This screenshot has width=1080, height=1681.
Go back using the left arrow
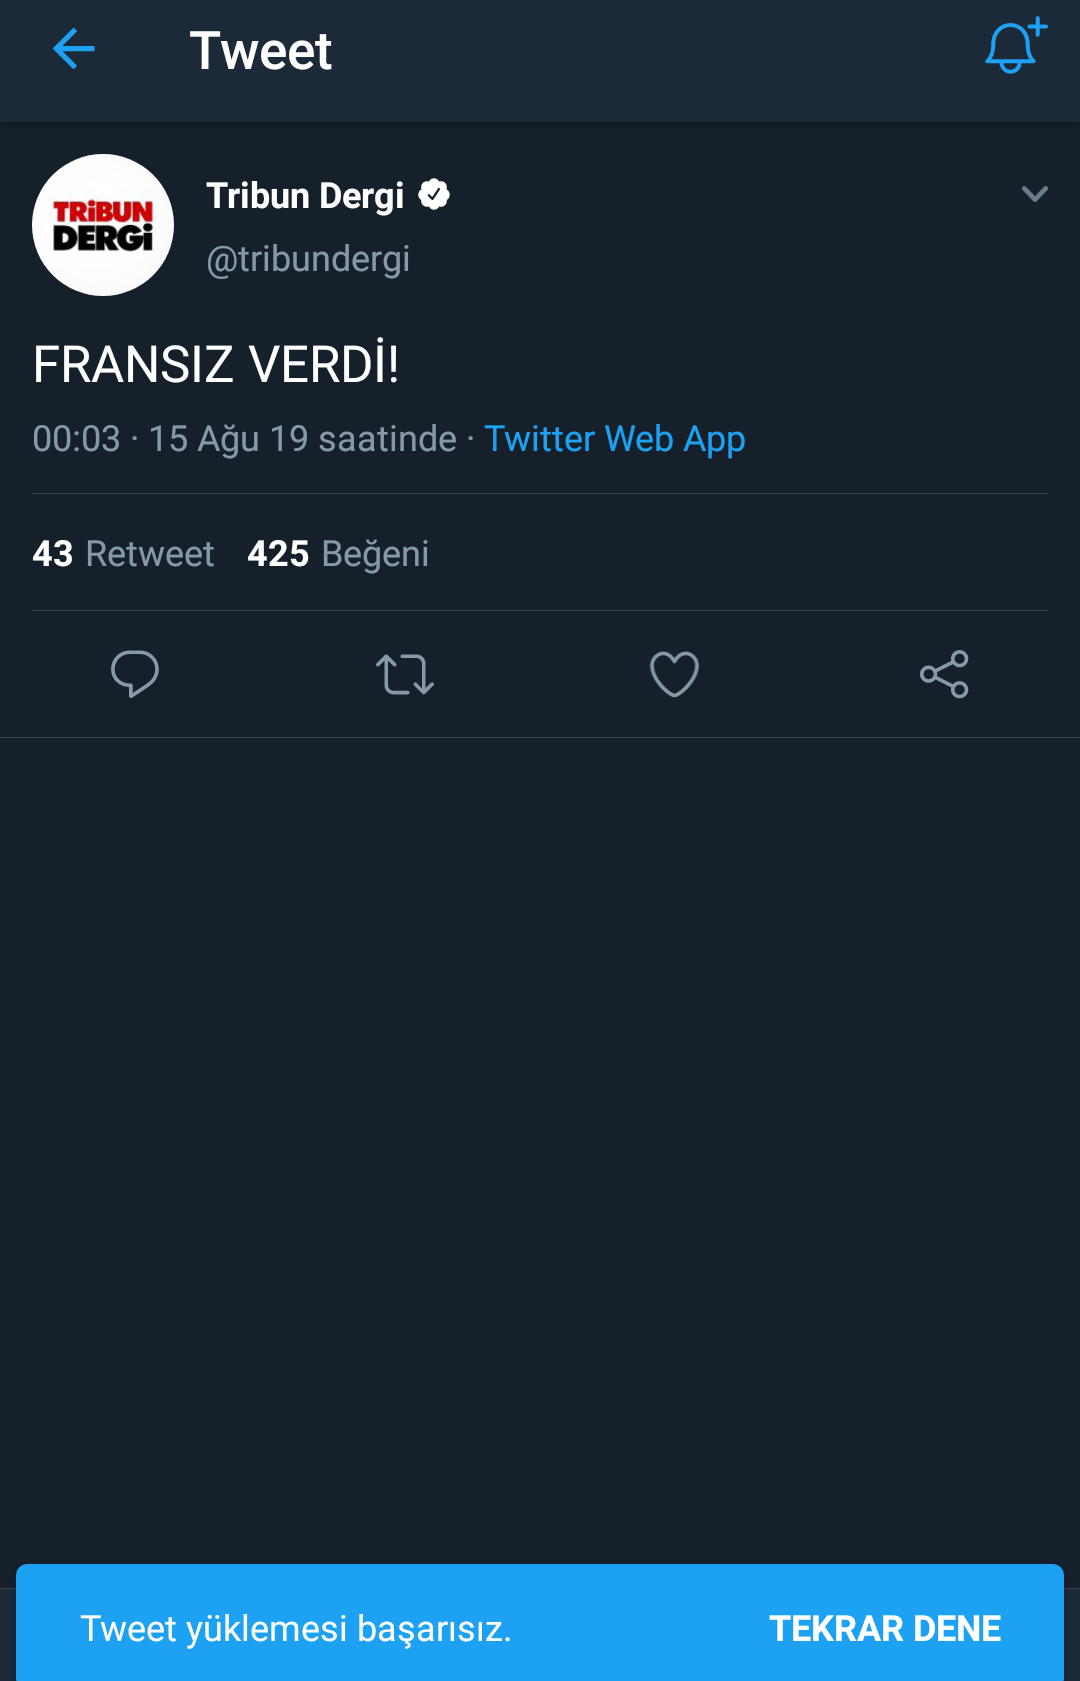pyautogui.click(x=73, y=49)
